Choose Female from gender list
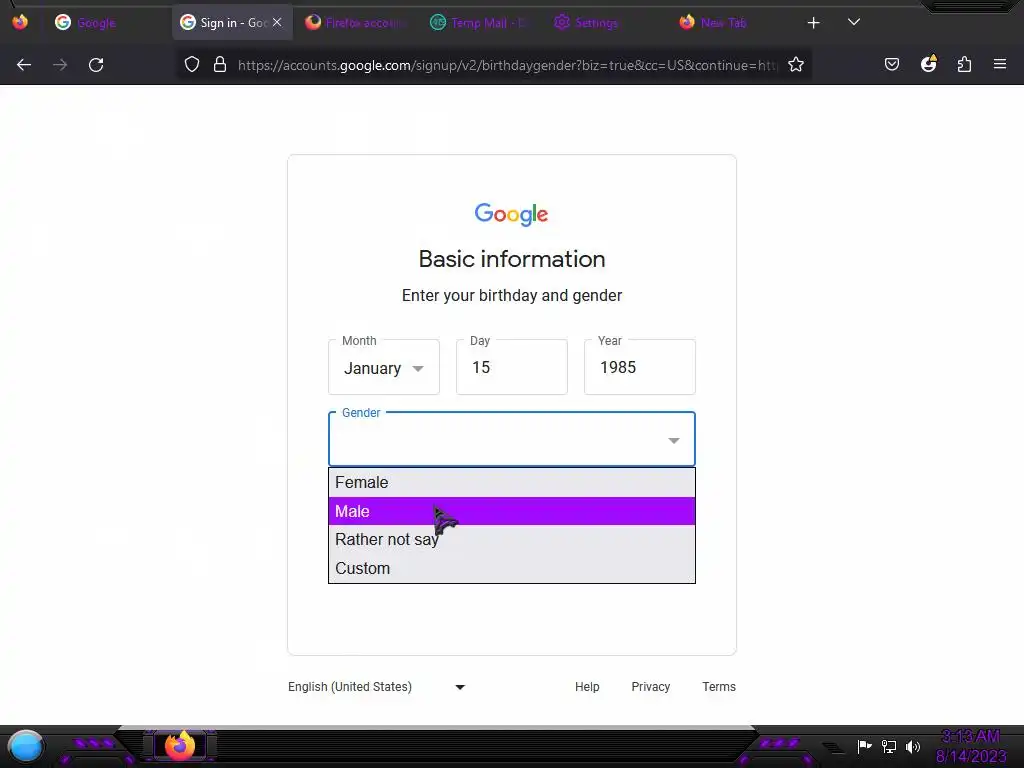Viewport: 1024px width, 768px height. (x=512, y=483)
